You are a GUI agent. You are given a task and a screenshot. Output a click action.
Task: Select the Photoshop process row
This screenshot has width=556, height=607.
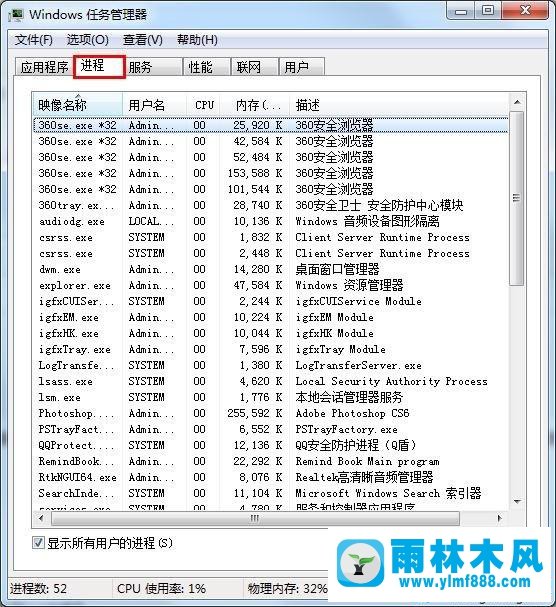(x=271, y=413)
